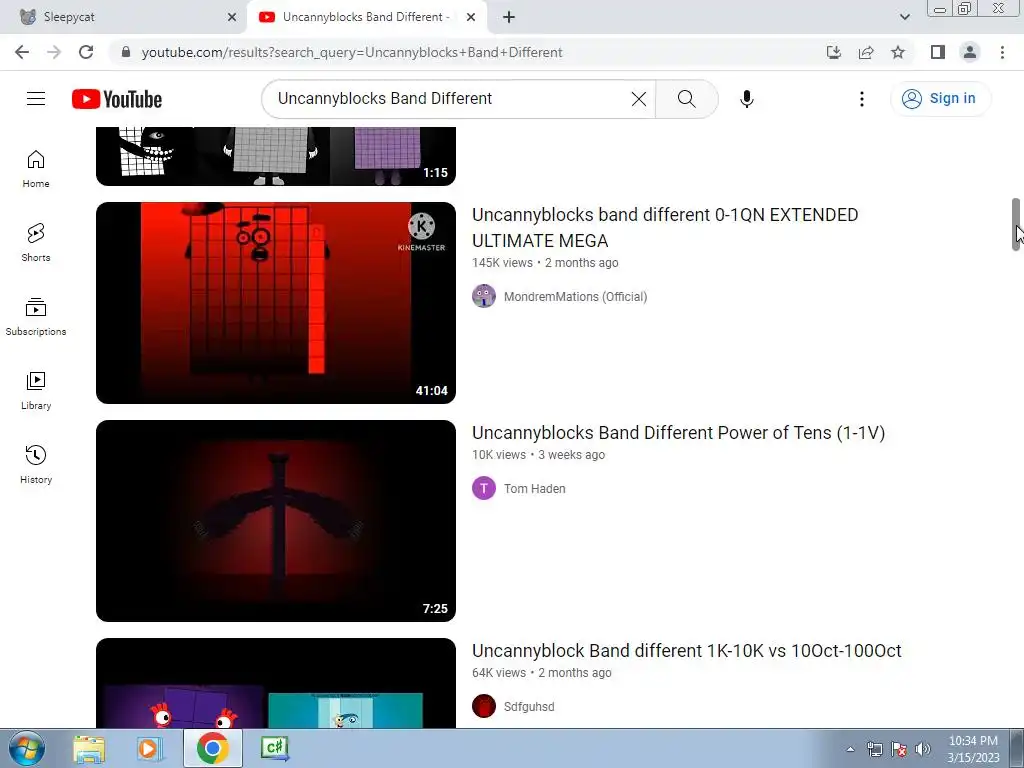
Task: Visit the Sdfguhsd channel name
Action: [x=529, y=707]
